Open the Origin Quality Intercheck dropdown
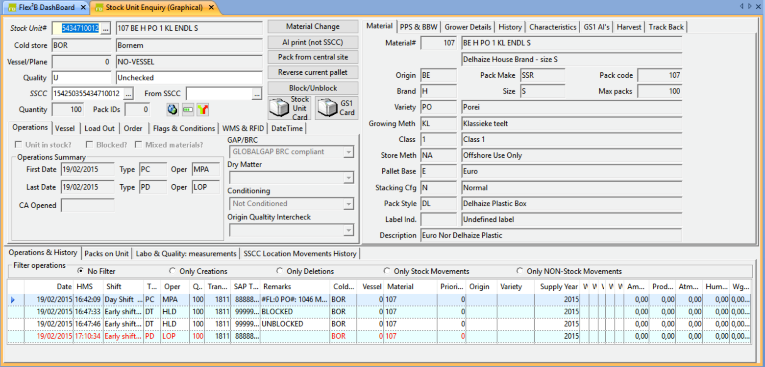Screen dimensions: 765x367 tap(348, 229)
